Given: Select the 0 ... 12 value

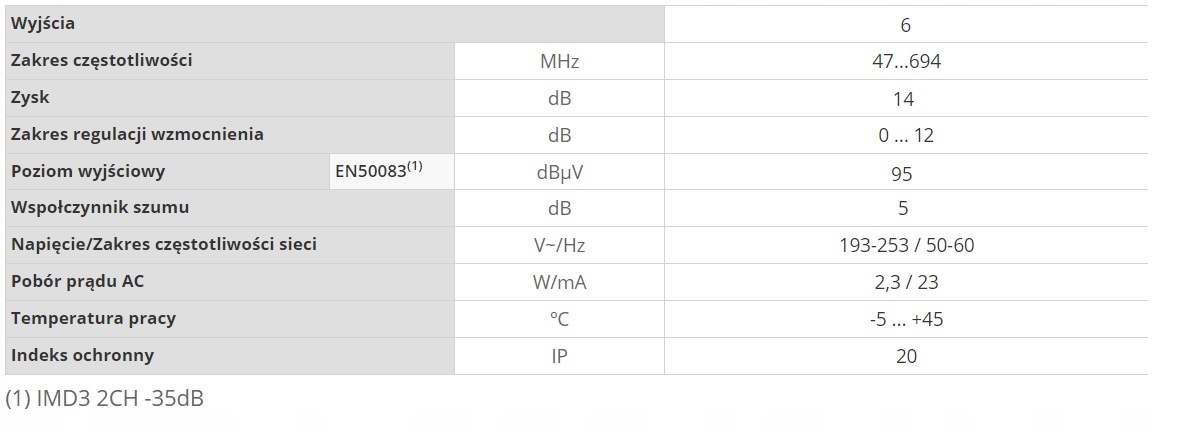Looking at the screenshot, I should click(x=905, y=136).
